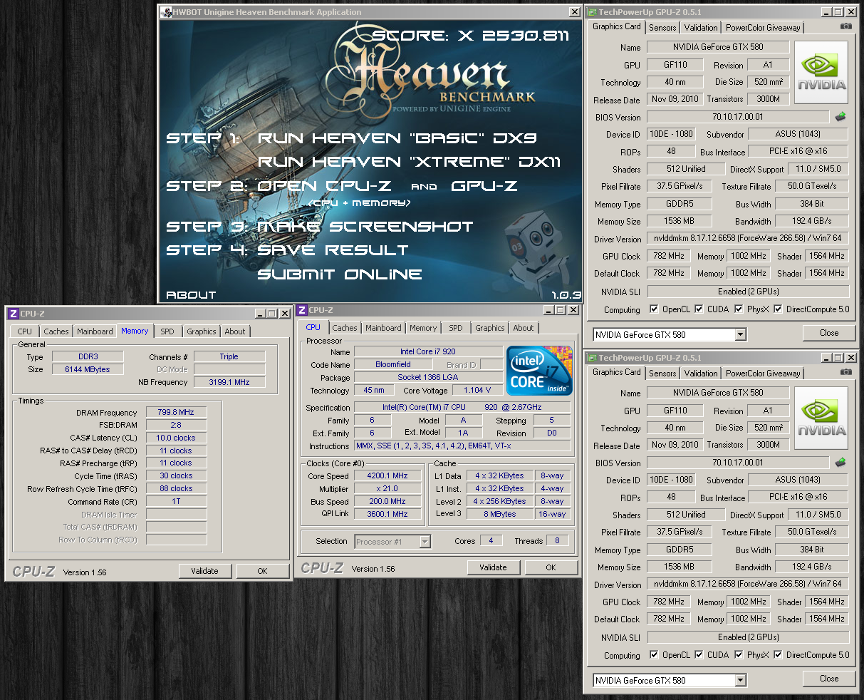The height and width of the screenshot is (700, 864).
Task: Click processor Name field Intel Core i7 920
Action: click(428, 351)
